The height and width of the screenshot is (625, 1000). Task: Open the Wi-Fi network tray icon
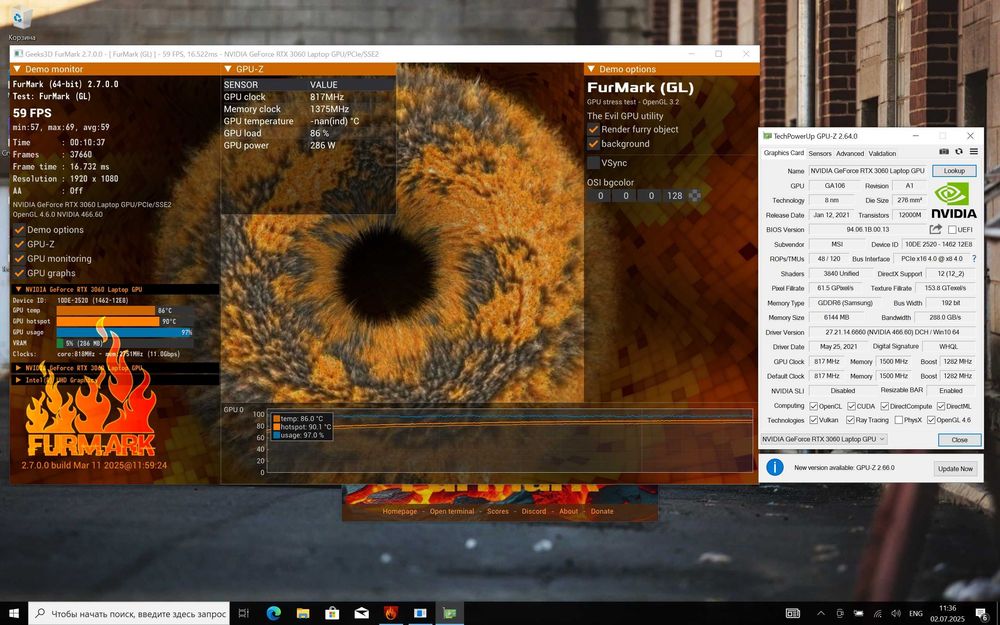point(878,614)
